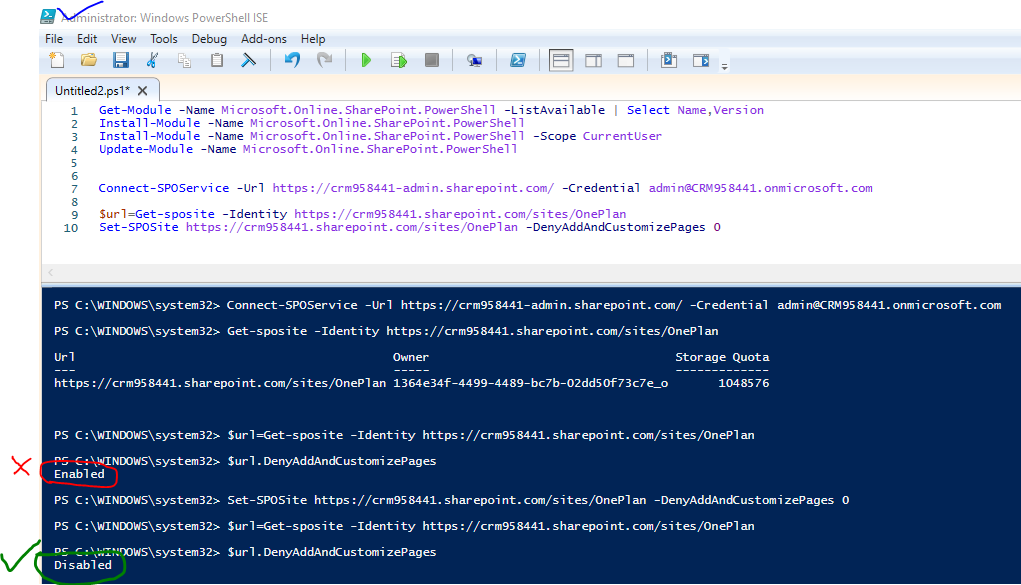Paste using the clipboard toolbar icon
1021x585 pixels.
tap(217, 61)
